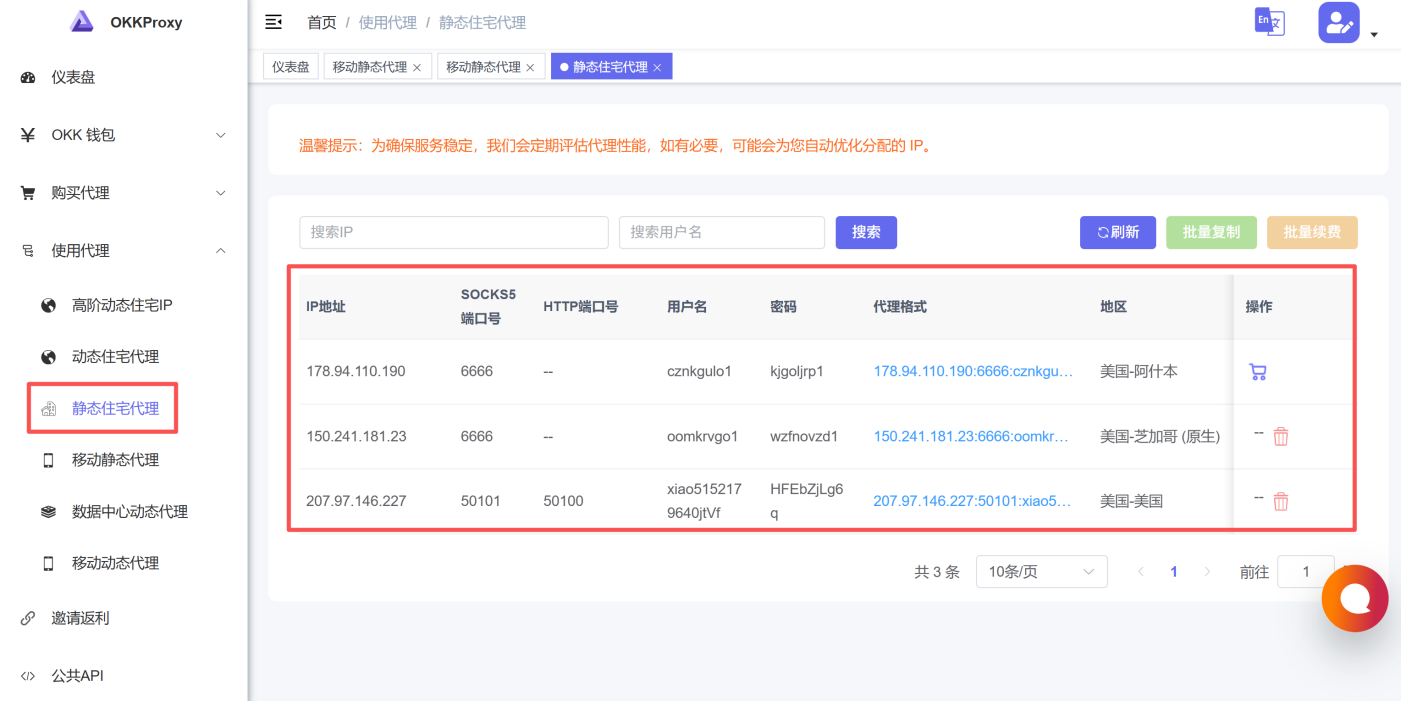Click shopping cart icon for 178.94.110.190
The width and height of the screenshot is (1401, 701).
coord(1258,372)
